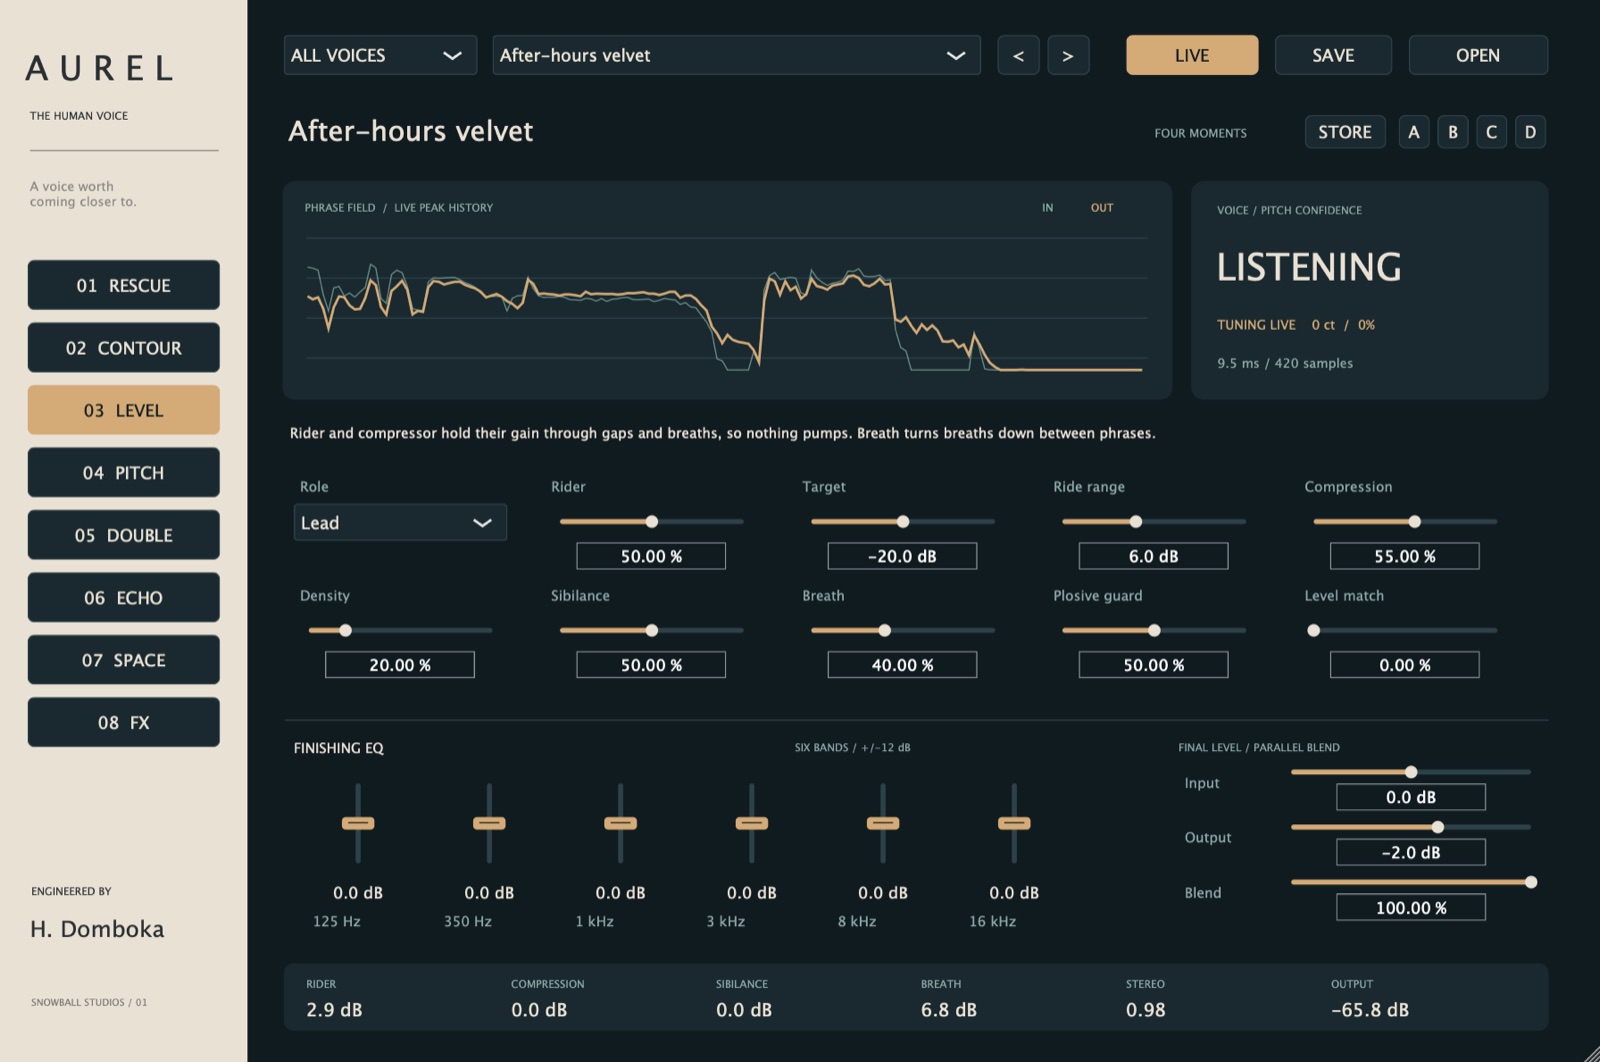1600x1062 pixels.
Task: Recall moment B
Action: pos(1453,132)
